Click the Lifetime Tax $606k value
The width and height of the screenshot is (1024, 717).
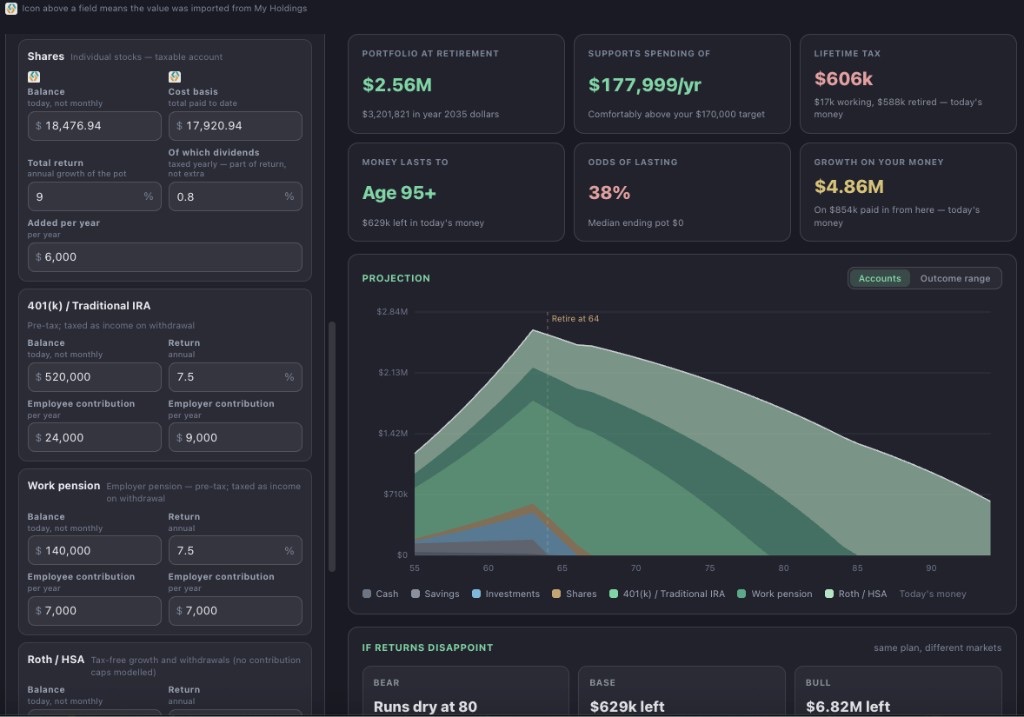[843, 79]
